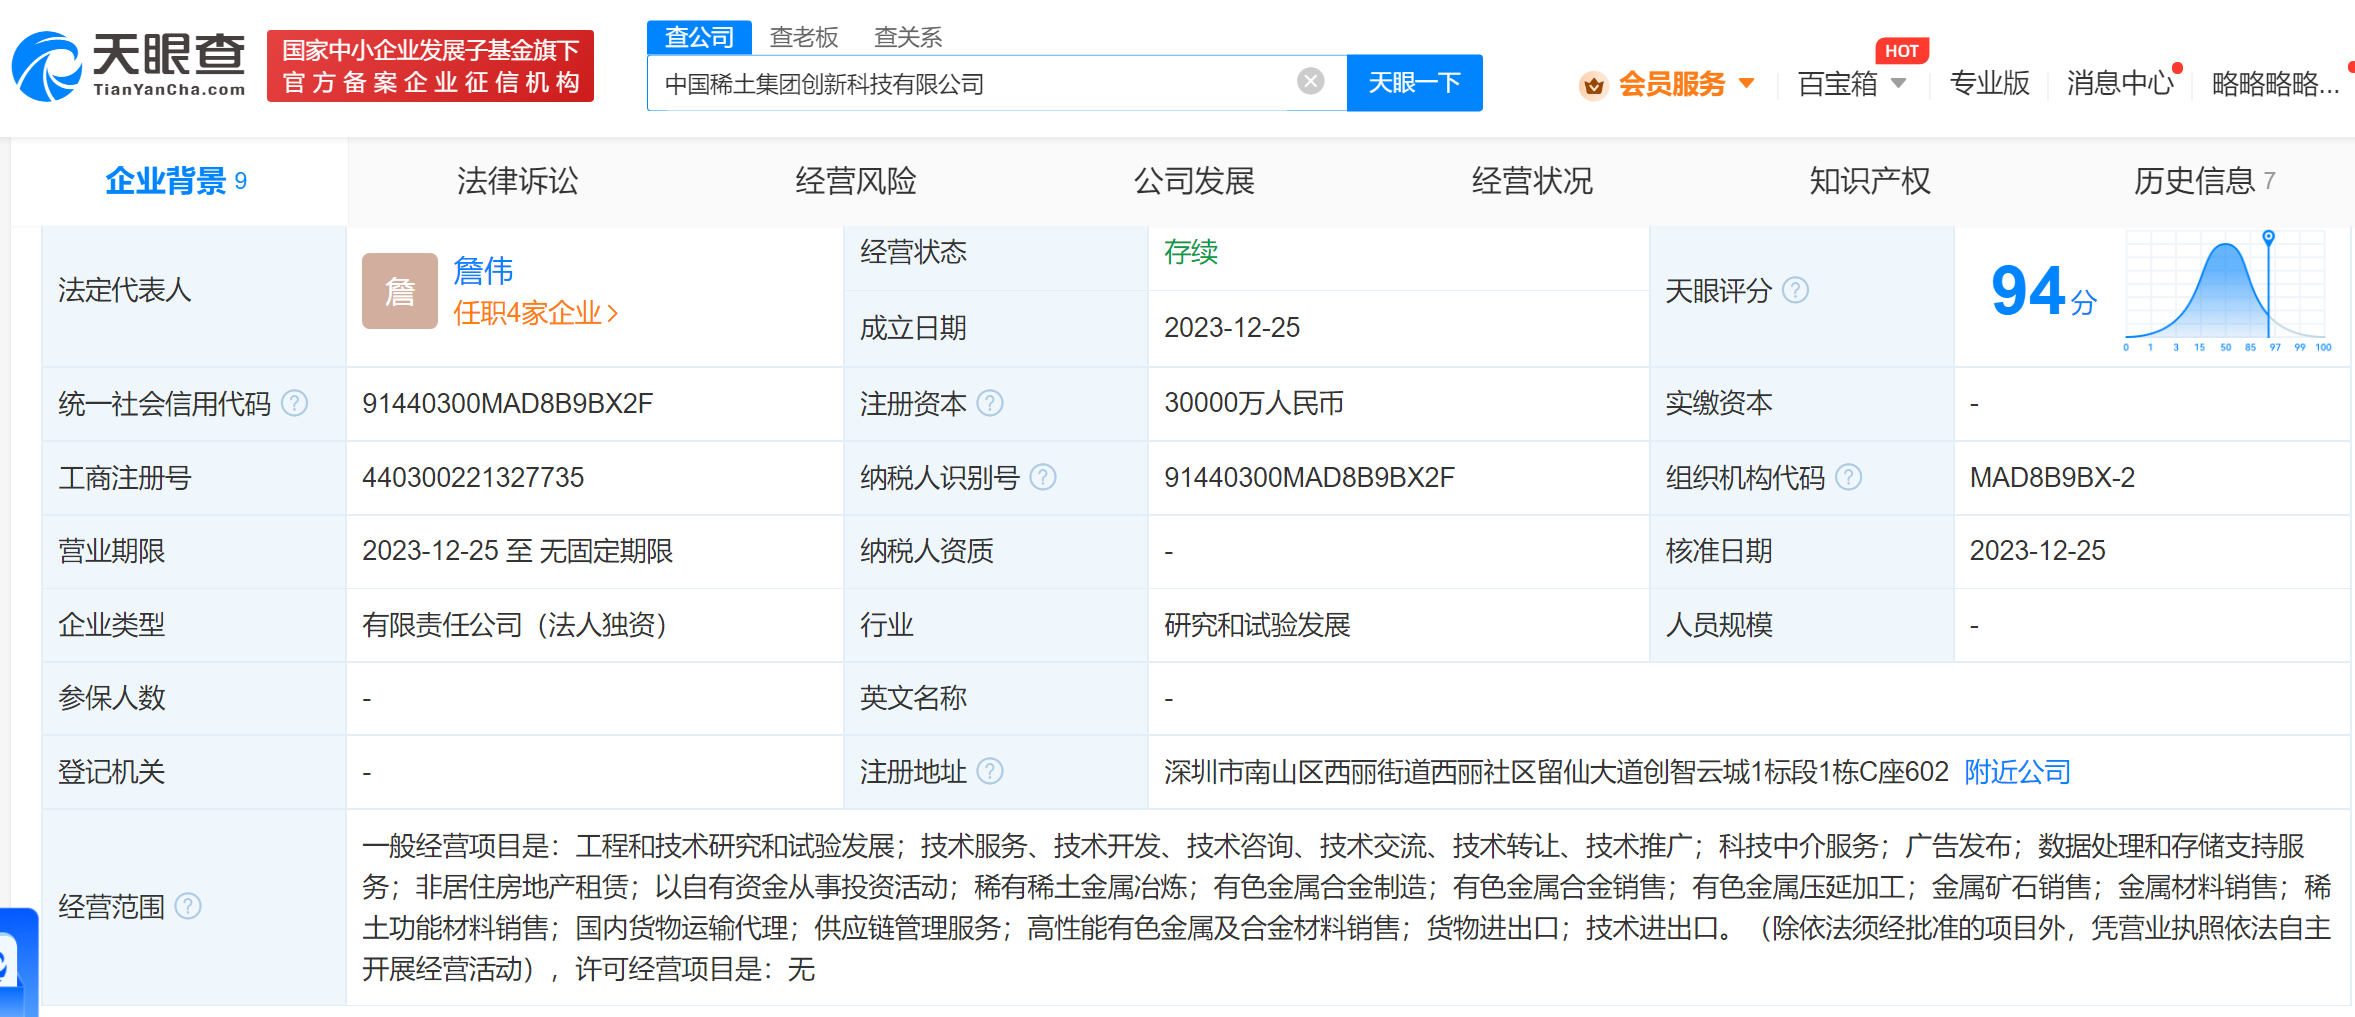Open legal representative 詹伟 link

click(x=483, y=270)
